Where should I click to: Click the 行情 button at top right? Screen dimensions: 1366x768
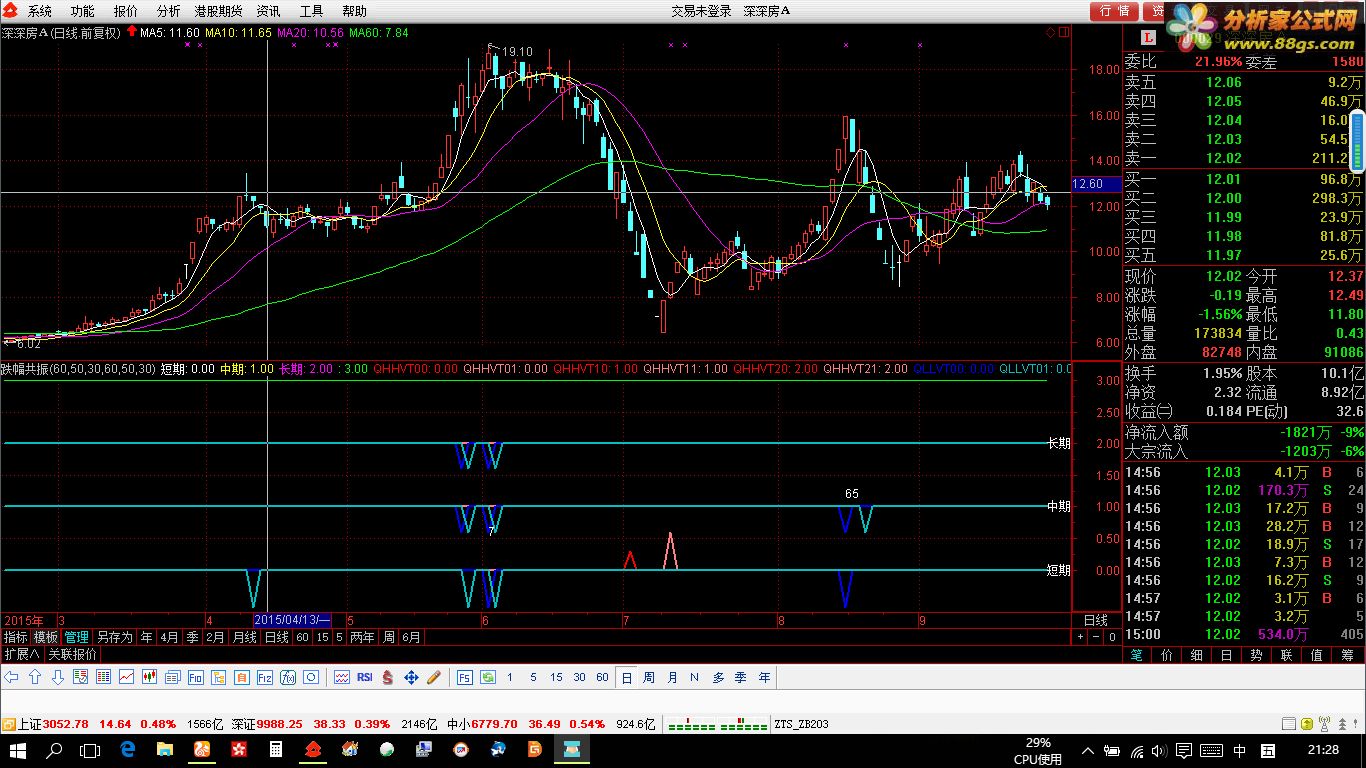coord(1115,11)
